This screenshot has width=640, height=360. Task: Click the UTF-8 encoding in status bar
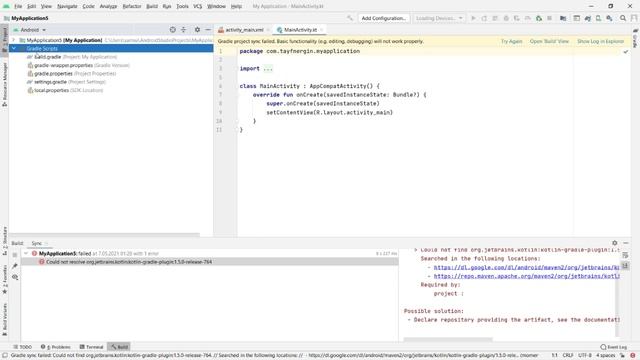click(x=585, y=355)
